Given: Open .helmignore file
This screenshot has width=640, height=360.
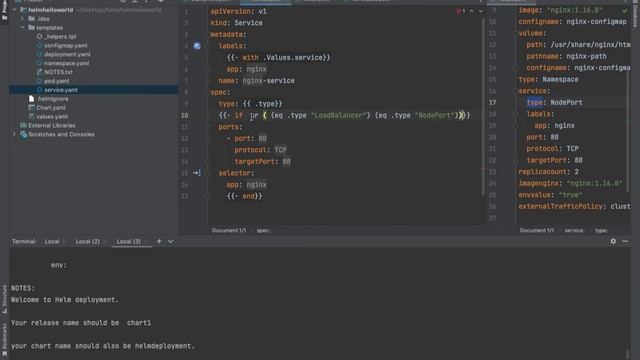Looking at the screenshot, I should click(53, 99).
